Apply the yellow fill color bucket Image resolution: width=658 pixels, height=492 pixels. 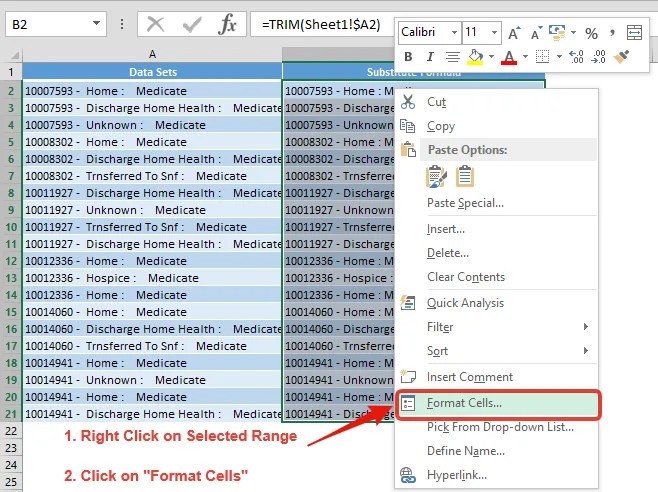tap(475, 57)
